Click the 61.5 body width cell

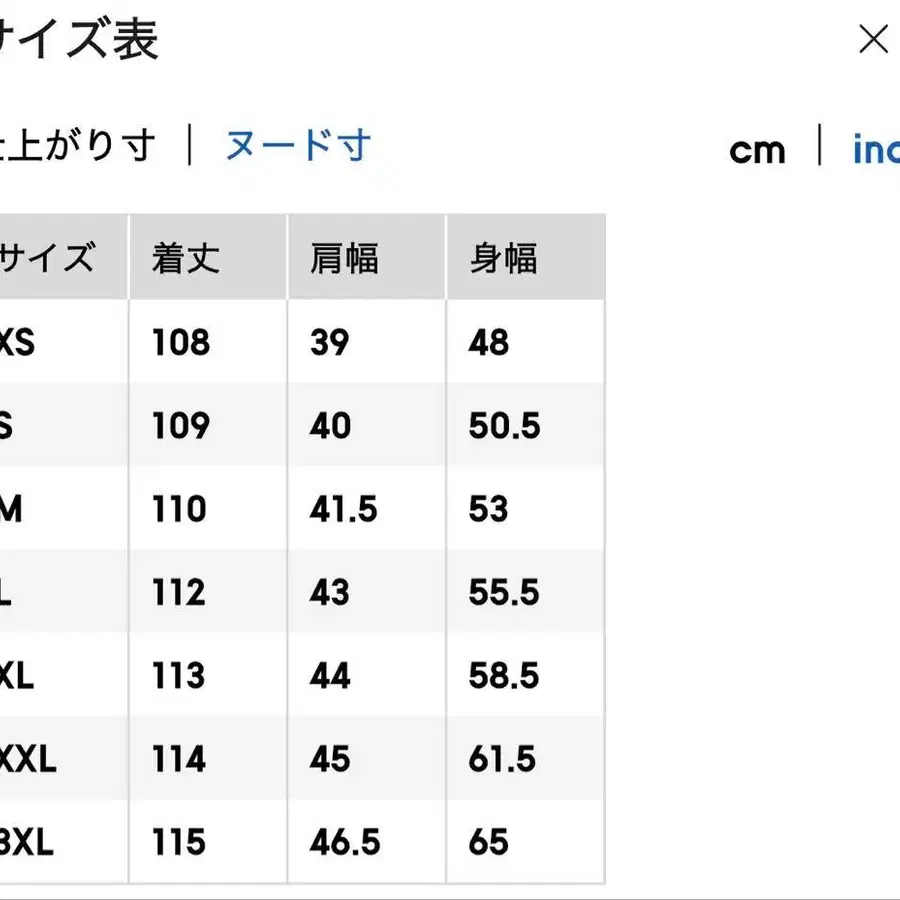tap(504, 759)
